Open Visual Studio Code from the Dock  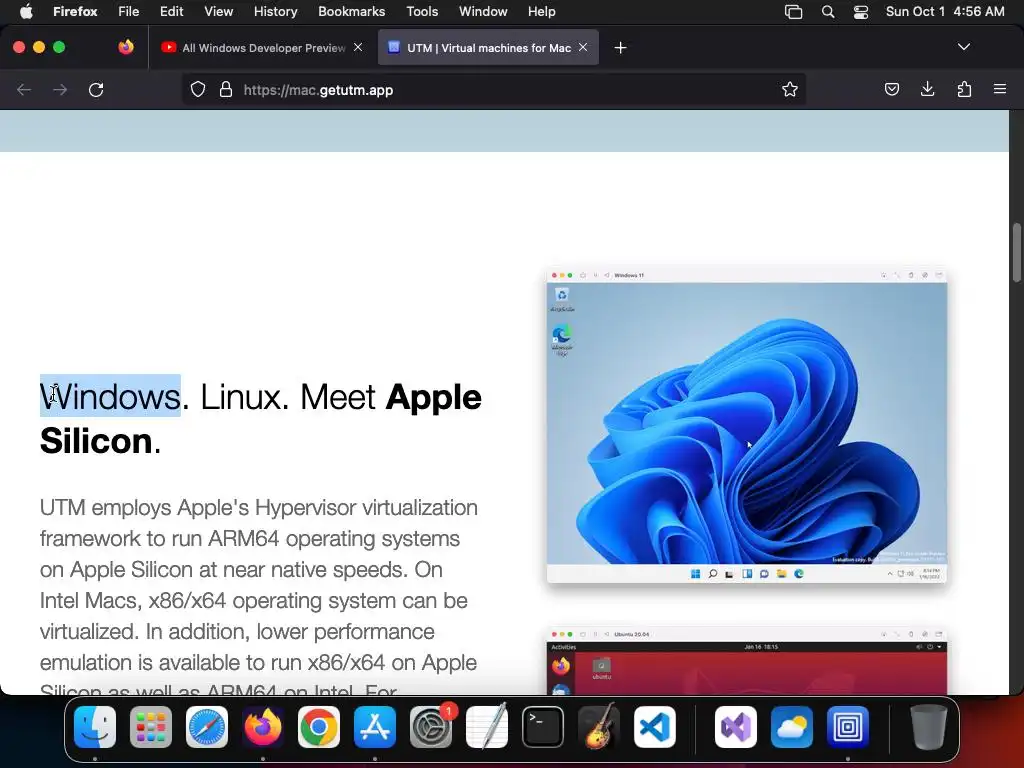pos(654,727)
